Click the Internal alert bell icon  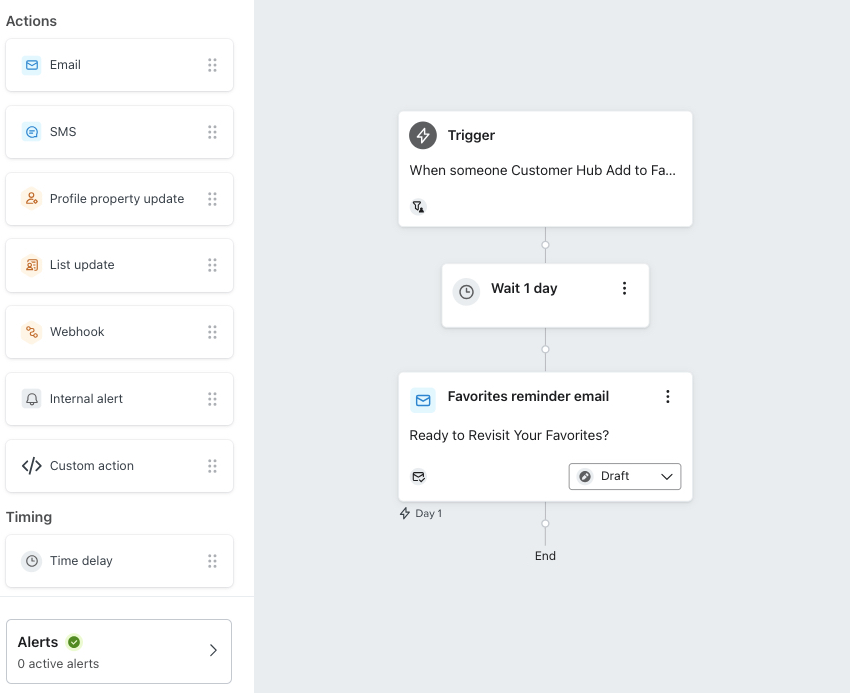point(32,399)
